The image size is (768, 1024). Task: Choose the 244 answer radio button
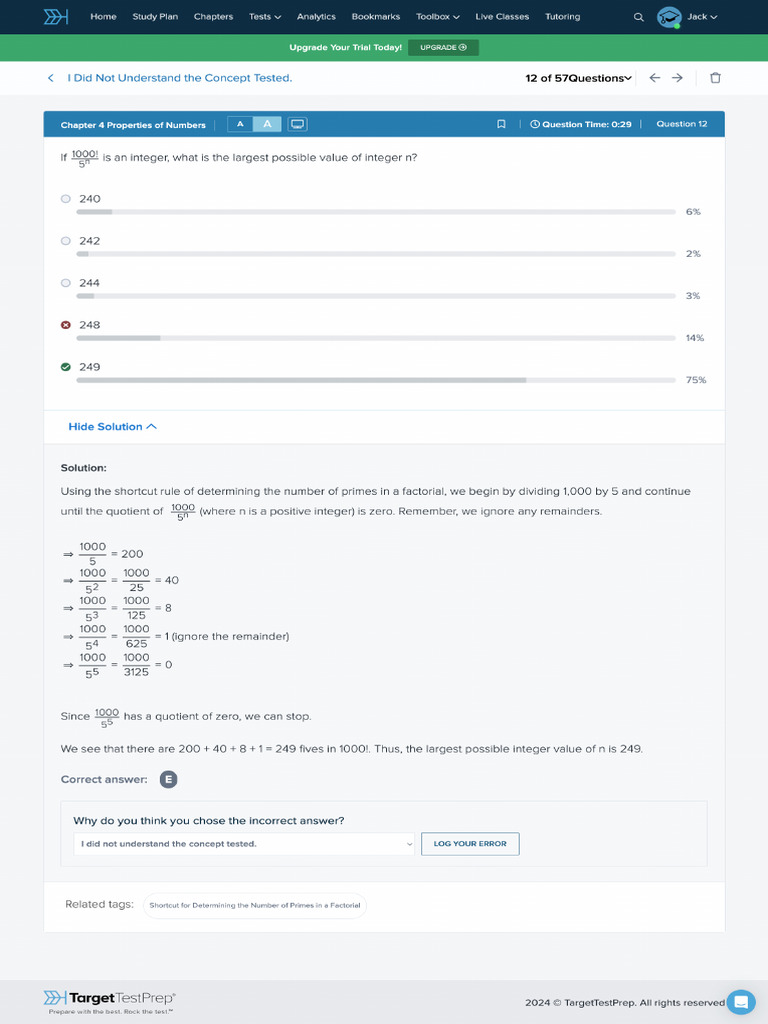coord(66,283)
